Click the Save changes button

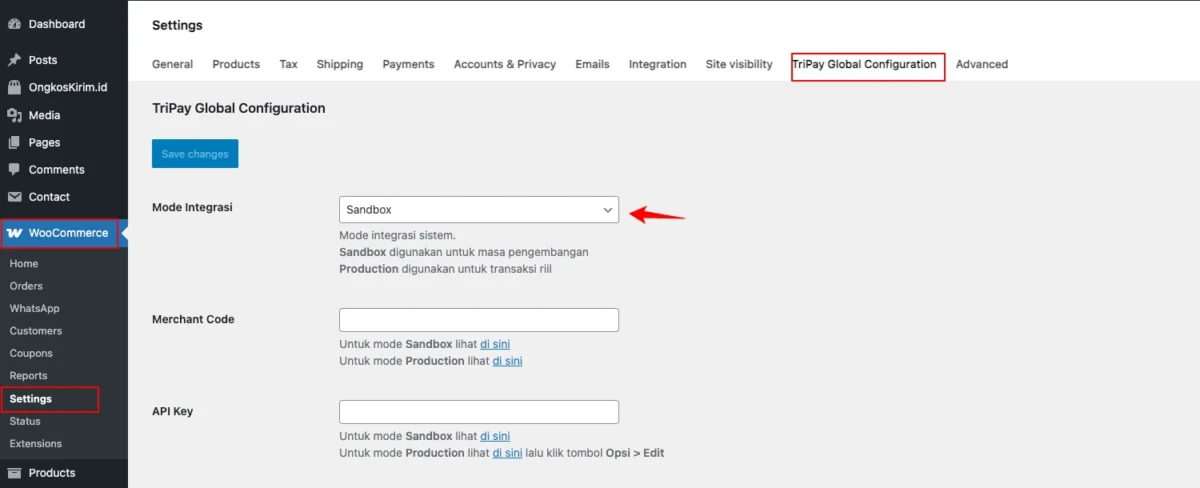[x=195, y=154]
